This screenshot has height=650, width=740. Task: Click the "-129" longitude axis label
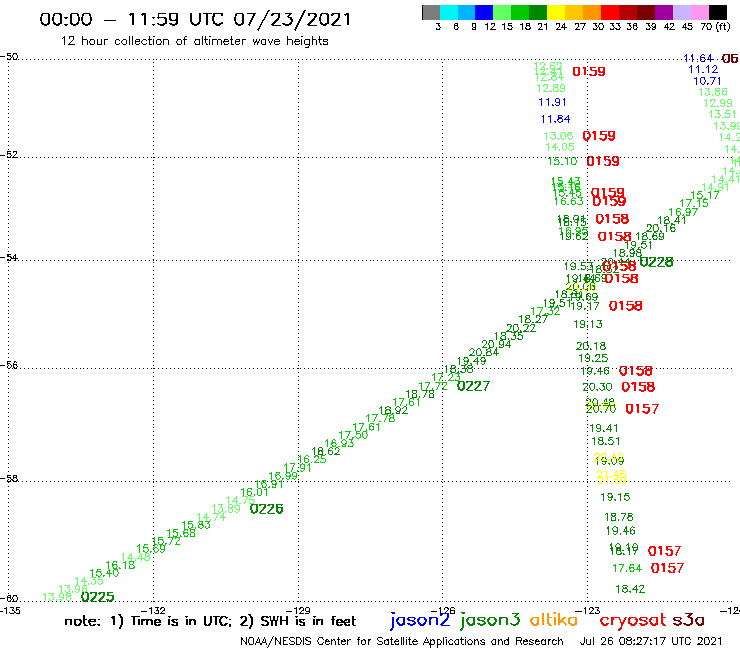point(298,611)
